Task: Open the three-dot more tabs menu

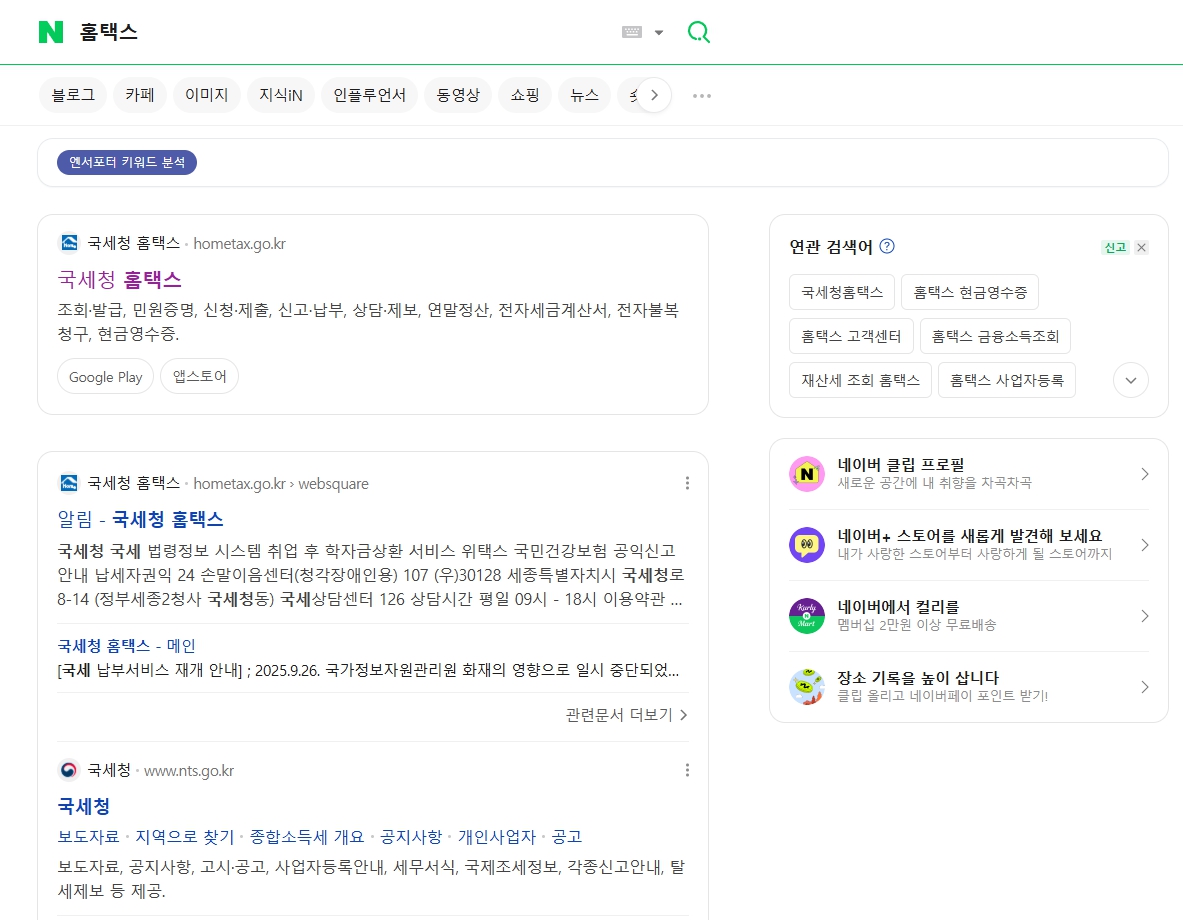Action: click(x=702, y=96)
